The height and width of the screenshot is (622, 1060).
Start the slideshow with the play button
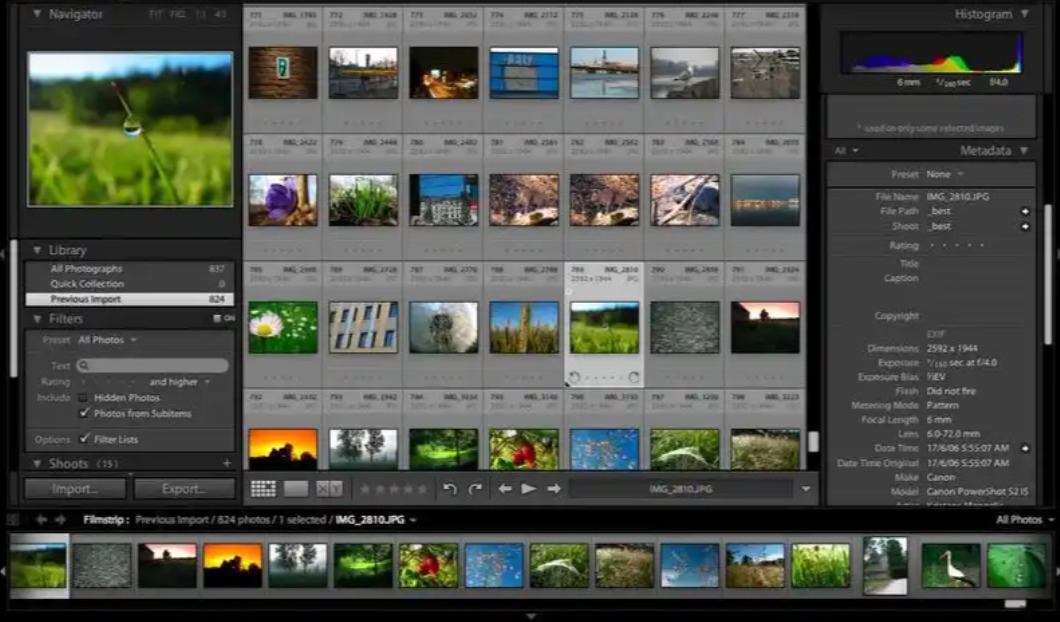(x=529, y=489)
